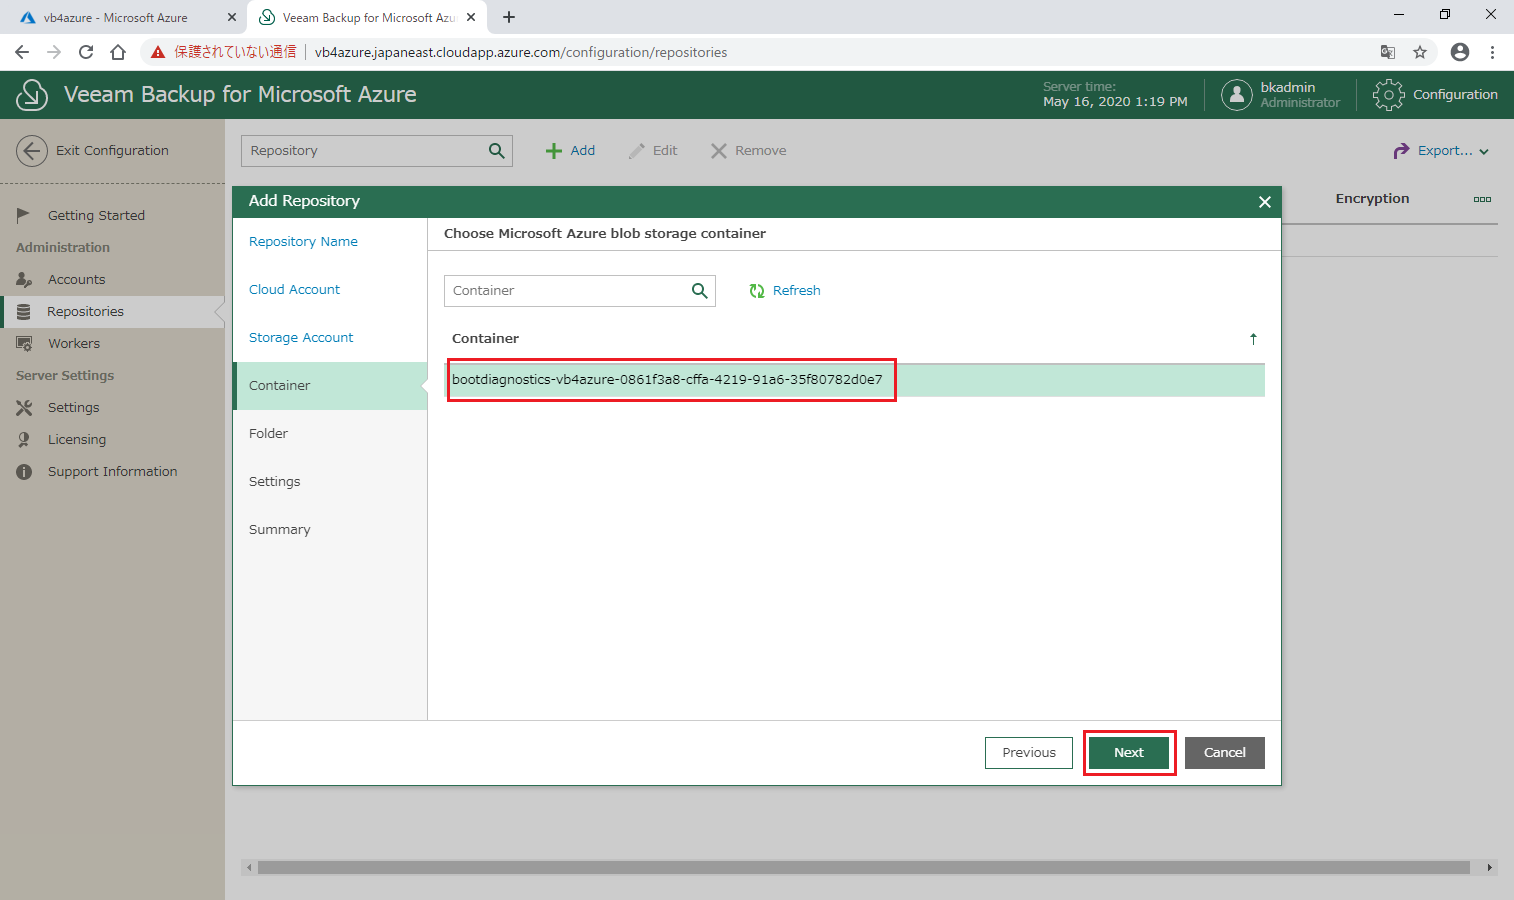The image size is (1514, 900).
Task: Expand the Export dropdown chevron
Action: (x=1484, y=152)
